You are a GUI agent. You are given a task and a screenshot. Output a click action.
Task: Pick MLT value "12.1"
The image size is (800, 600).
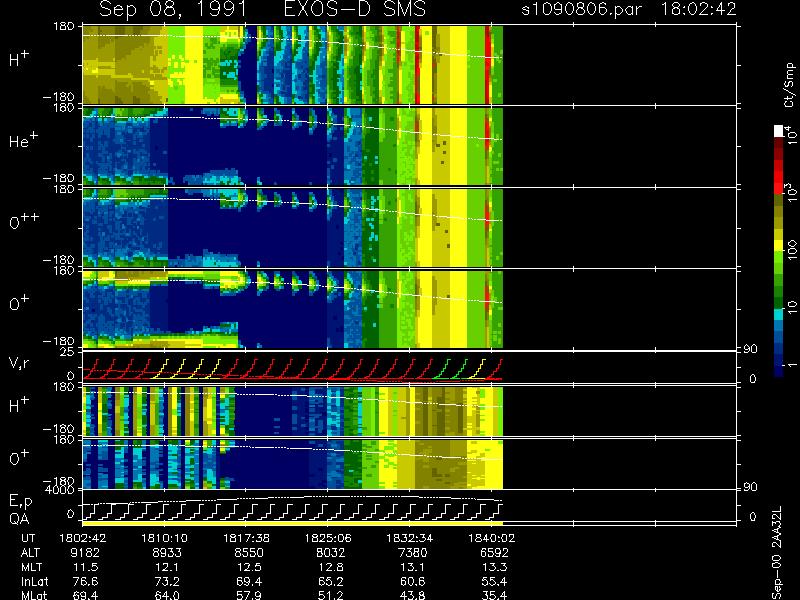pyautogui.click(x=168, y=567)
